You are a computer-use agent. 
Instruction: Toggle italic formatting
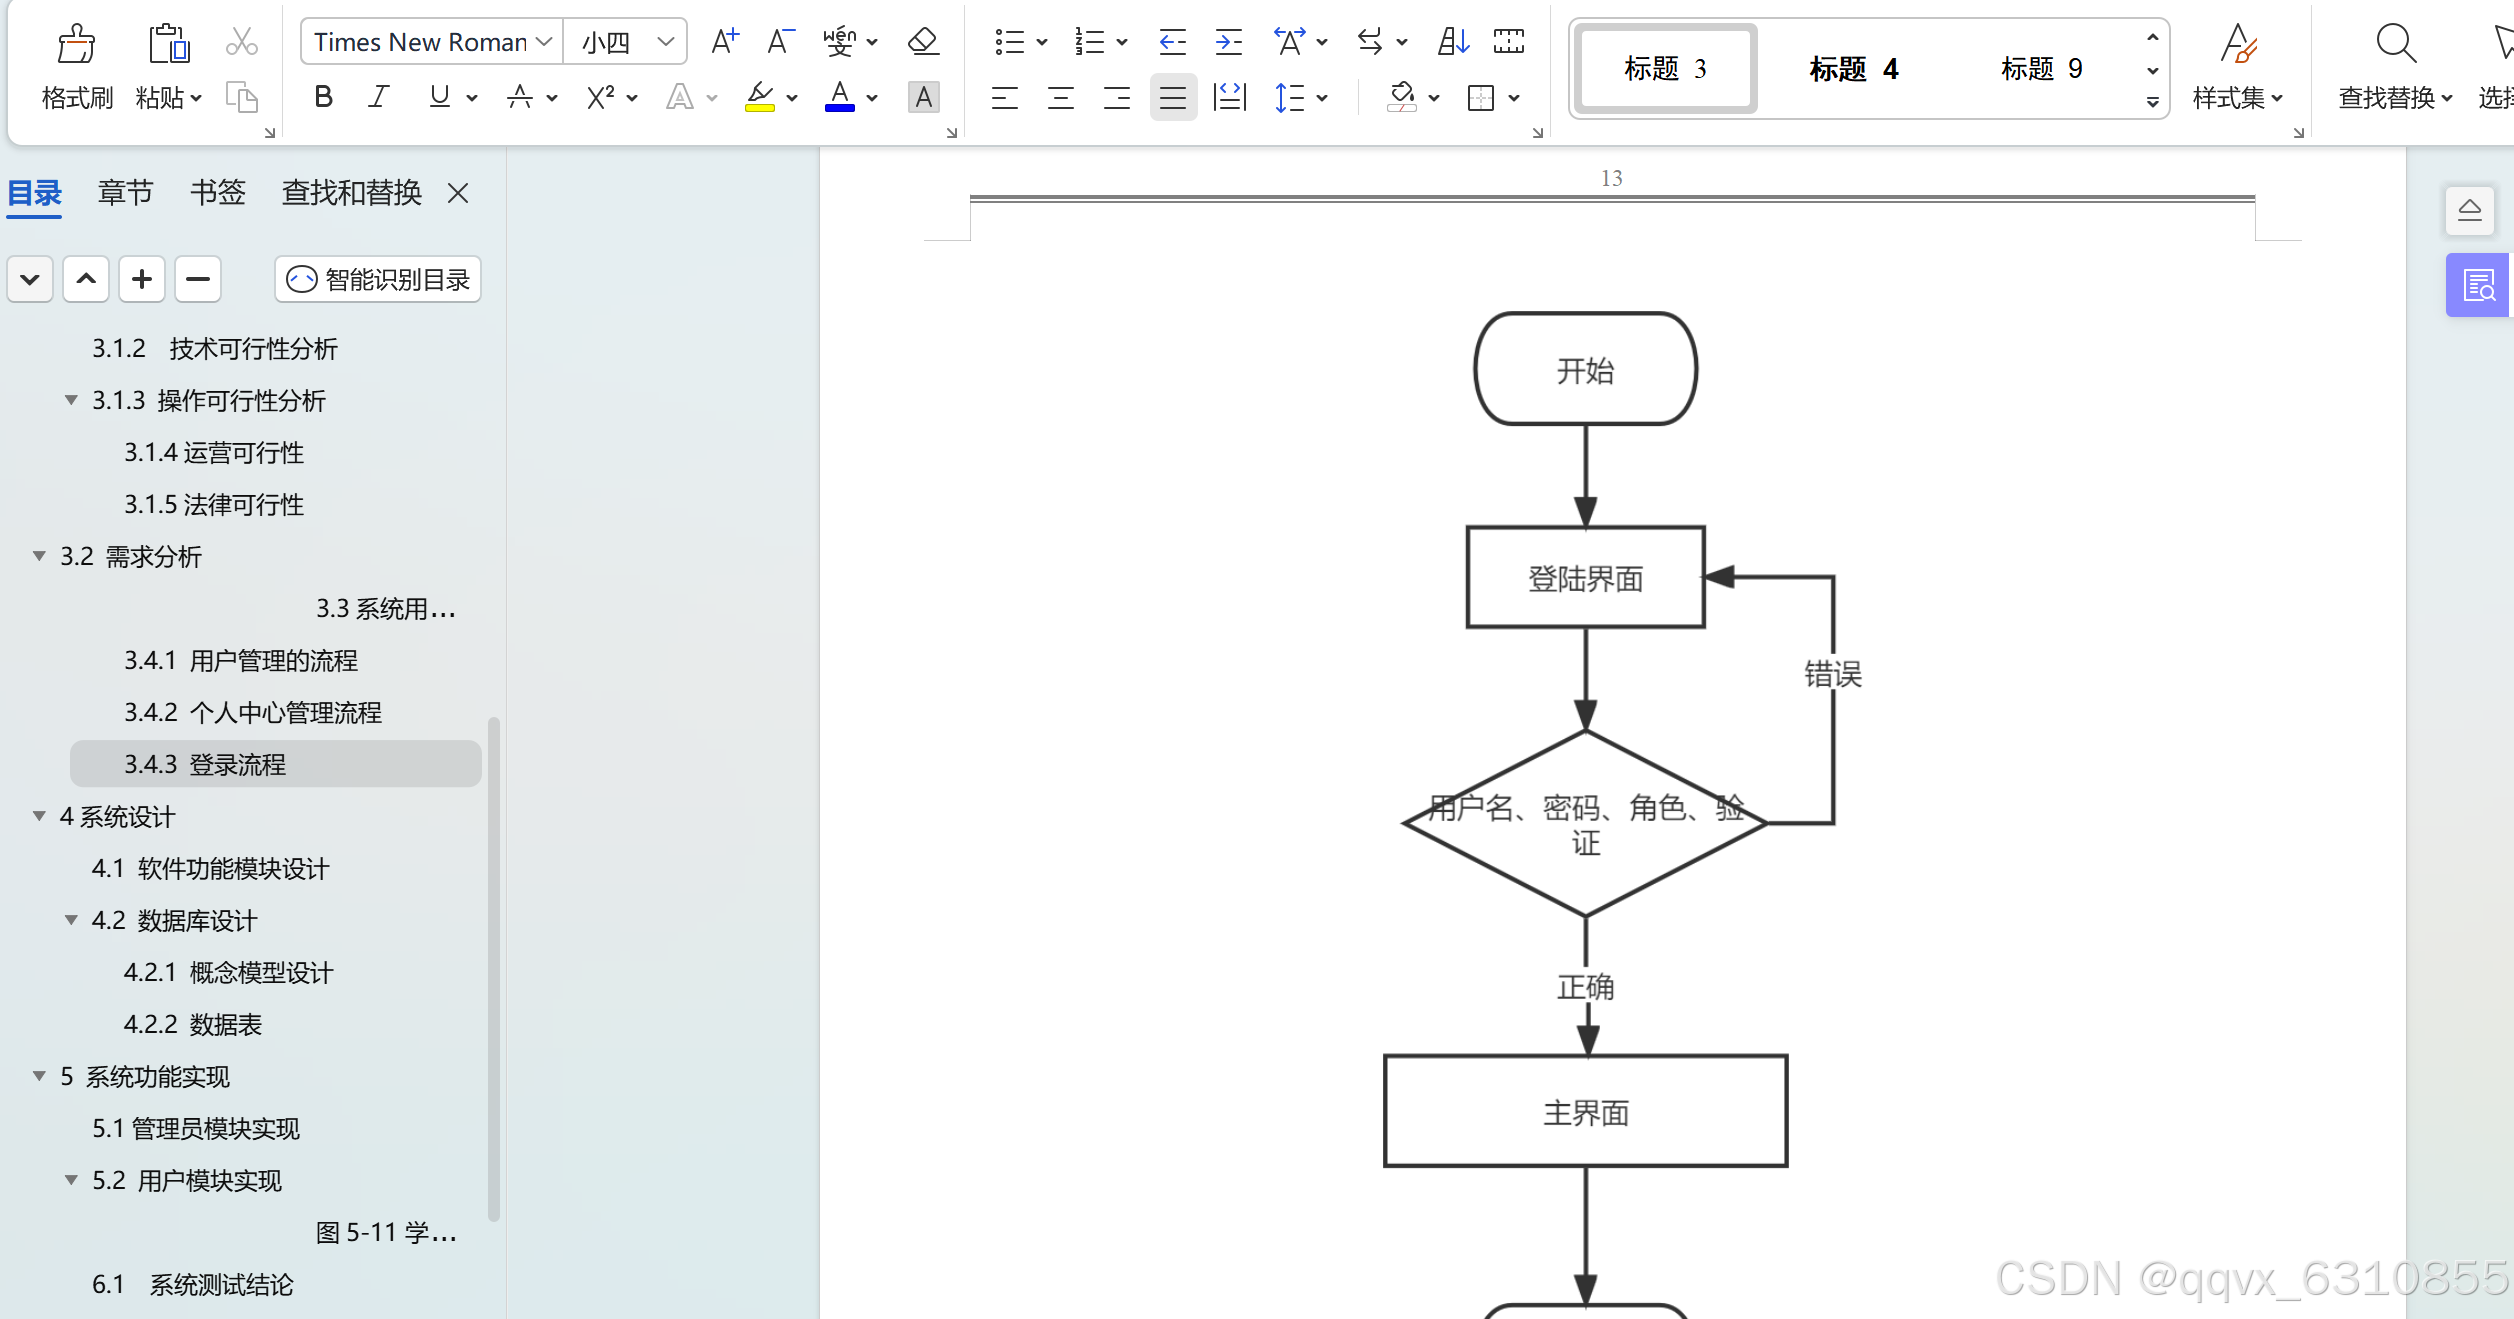378,97
